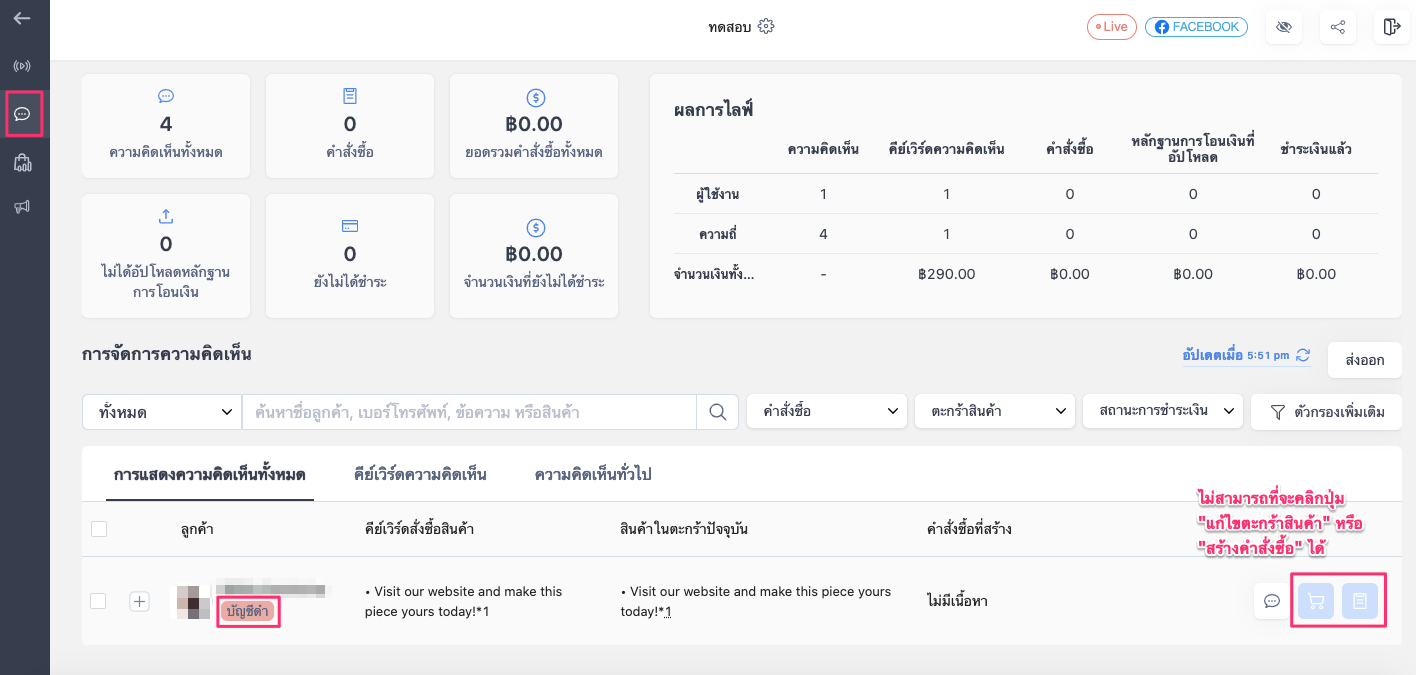Image resolution: width=1416 pixels, height=675 pixels.
Task: Expand the customer row plus button
Action: point(139,601)
